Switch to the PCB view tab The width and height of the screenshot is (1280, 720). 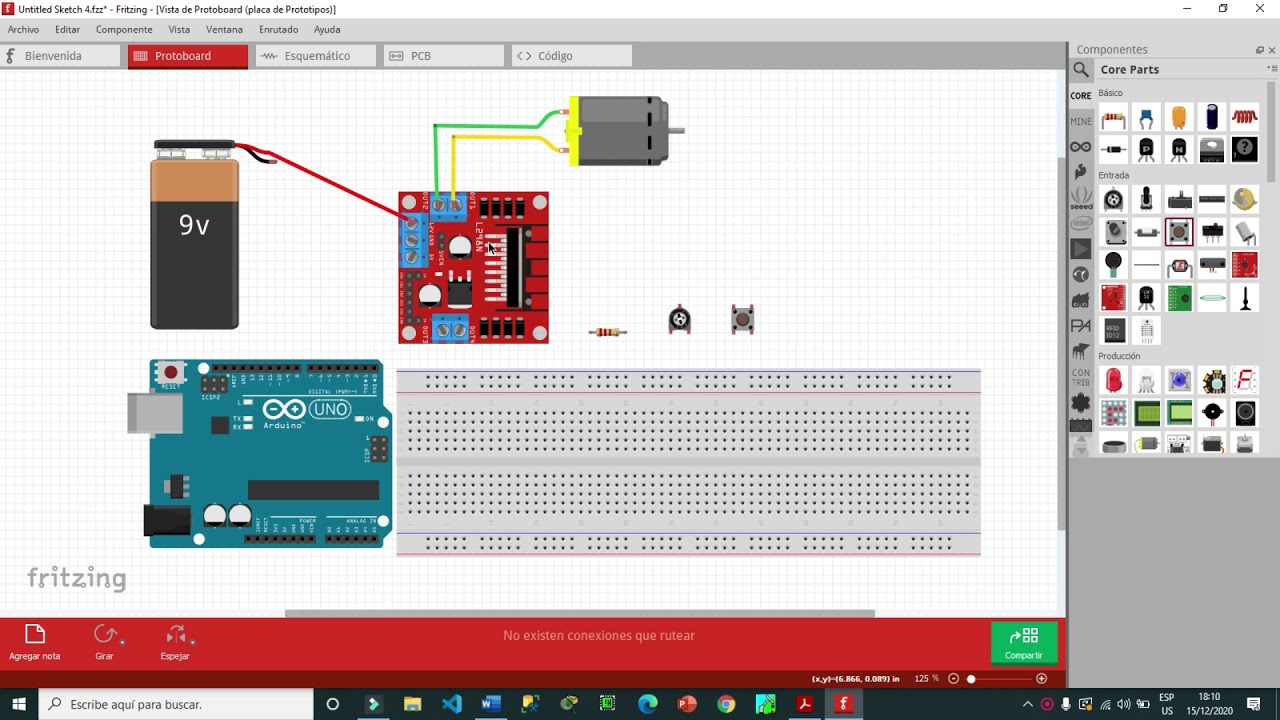444,56
